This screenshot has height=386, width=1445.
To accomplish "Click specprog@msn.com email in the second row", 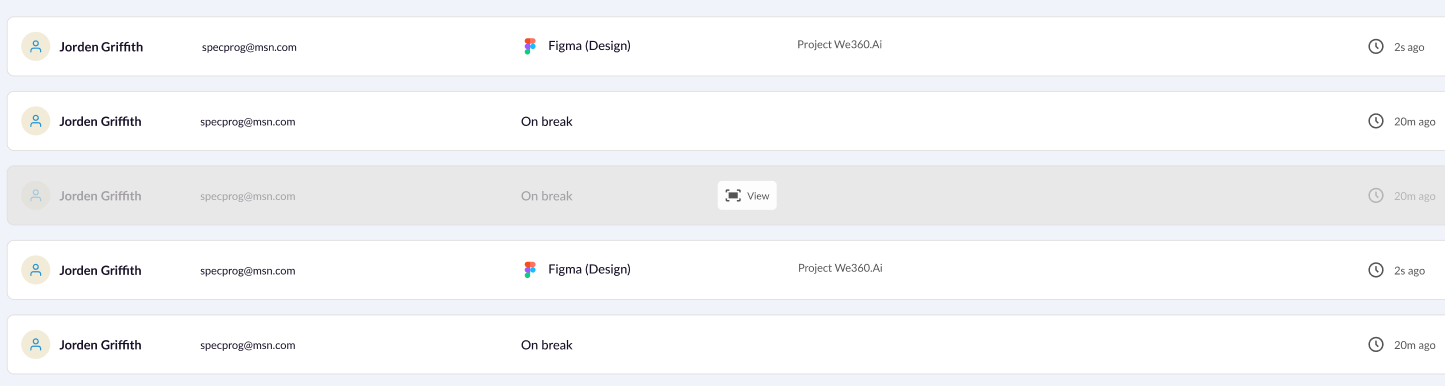I will click(x=248, y=122).
